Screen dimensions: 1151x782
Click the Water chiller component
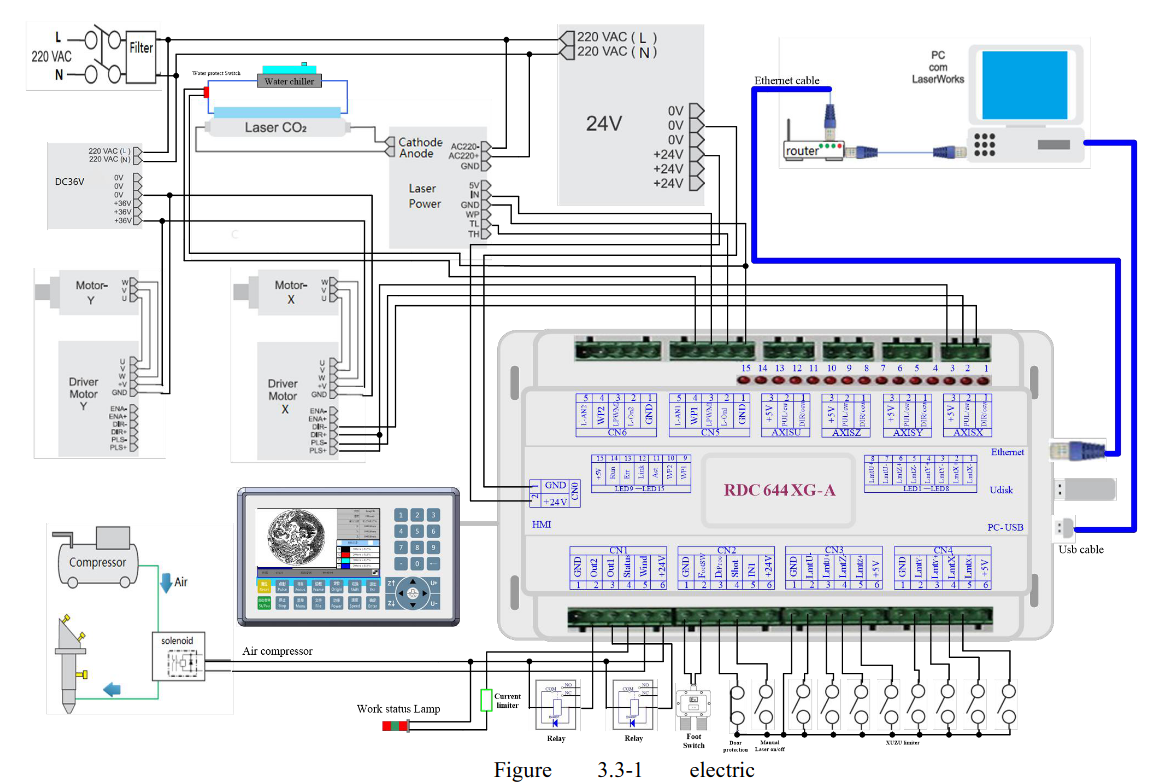click(289, 80)
